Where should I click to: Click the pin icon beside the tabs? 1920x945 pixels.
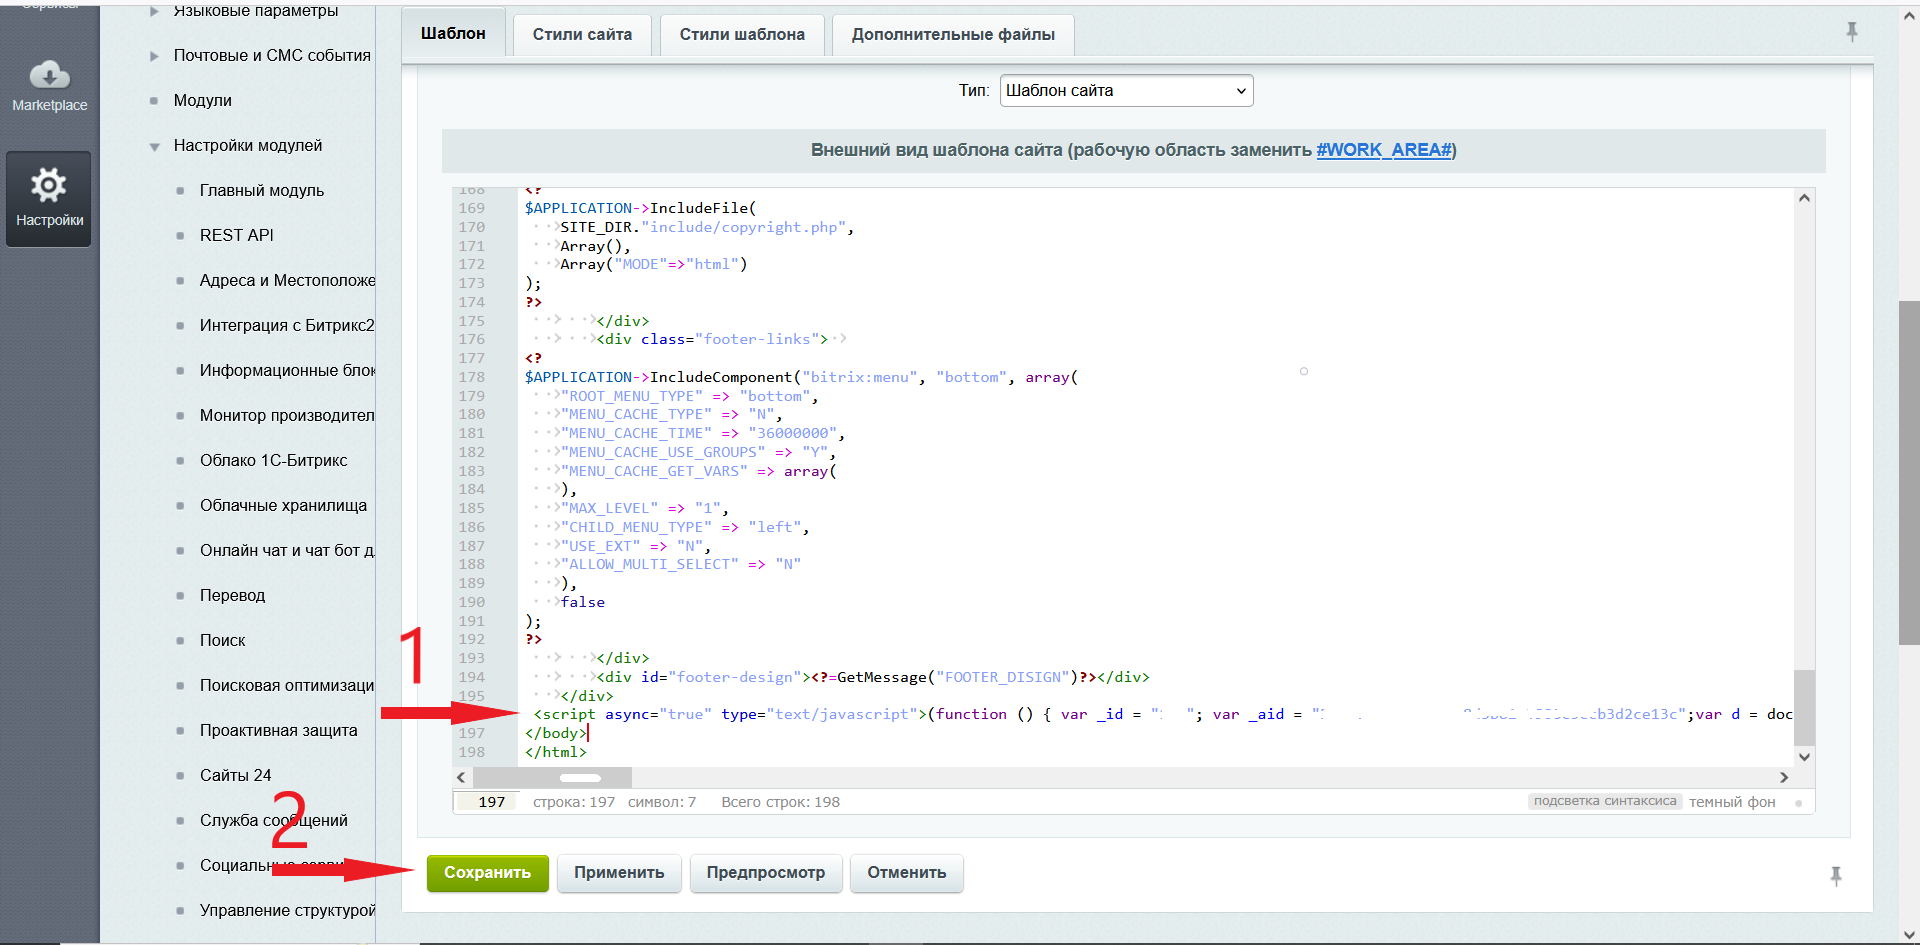click(x=1851, y=32)
